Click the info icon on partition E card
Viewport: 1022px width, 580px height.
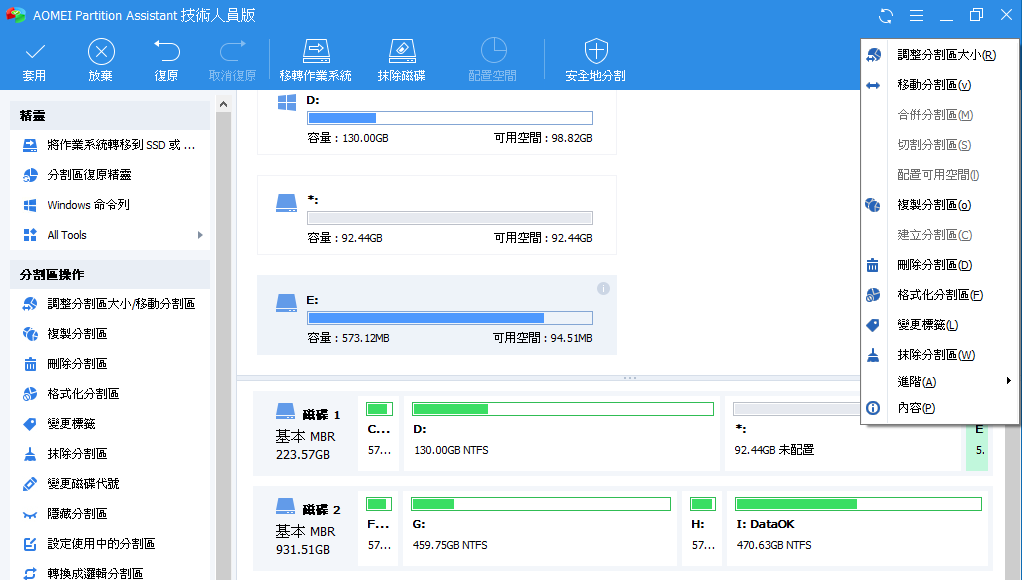(x=604, y=289)
